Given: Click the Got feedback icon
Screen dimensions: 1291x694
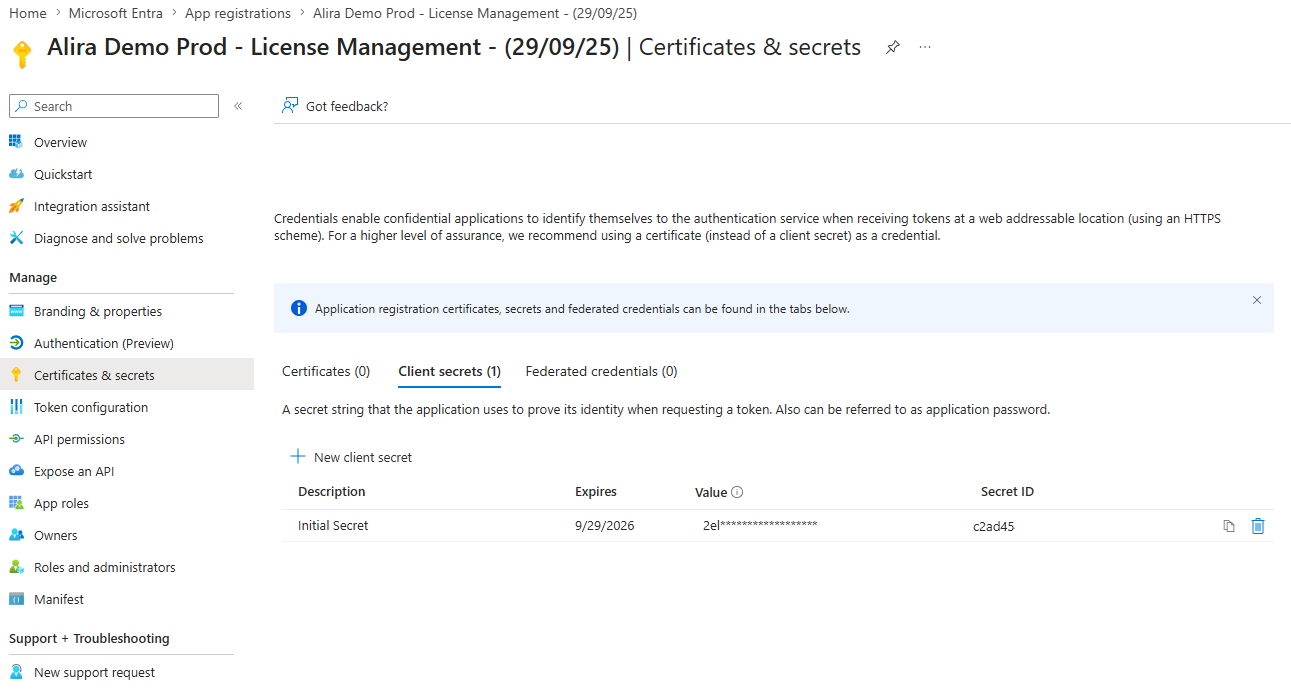Looking at the screenshot, I should (290, 106).
